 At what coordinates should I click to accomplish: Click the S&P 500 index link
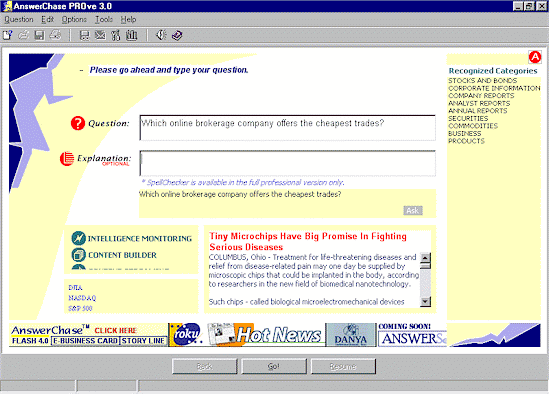[80, 308]
